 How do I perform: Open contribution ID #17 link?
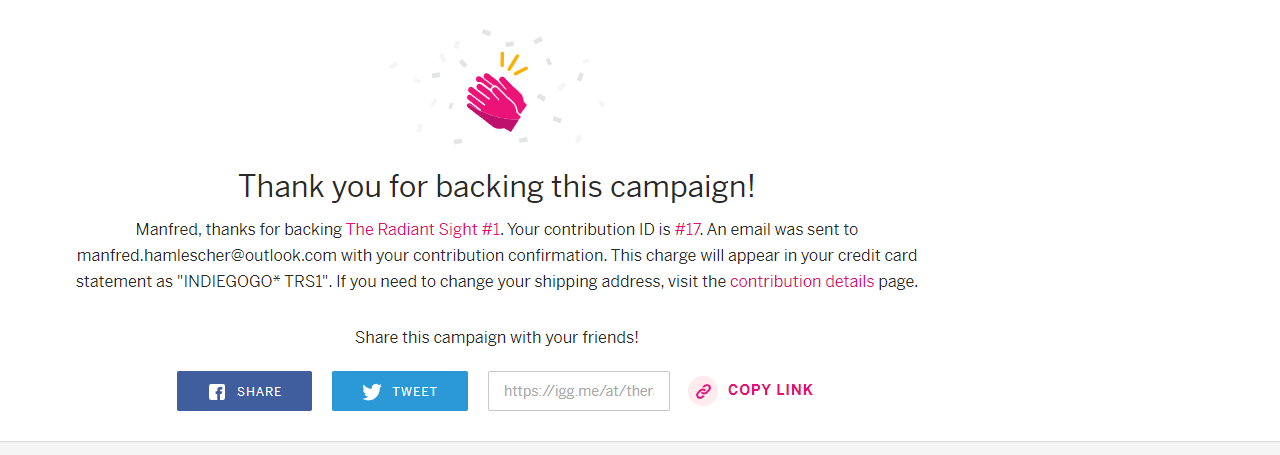[x=687, y=230]
